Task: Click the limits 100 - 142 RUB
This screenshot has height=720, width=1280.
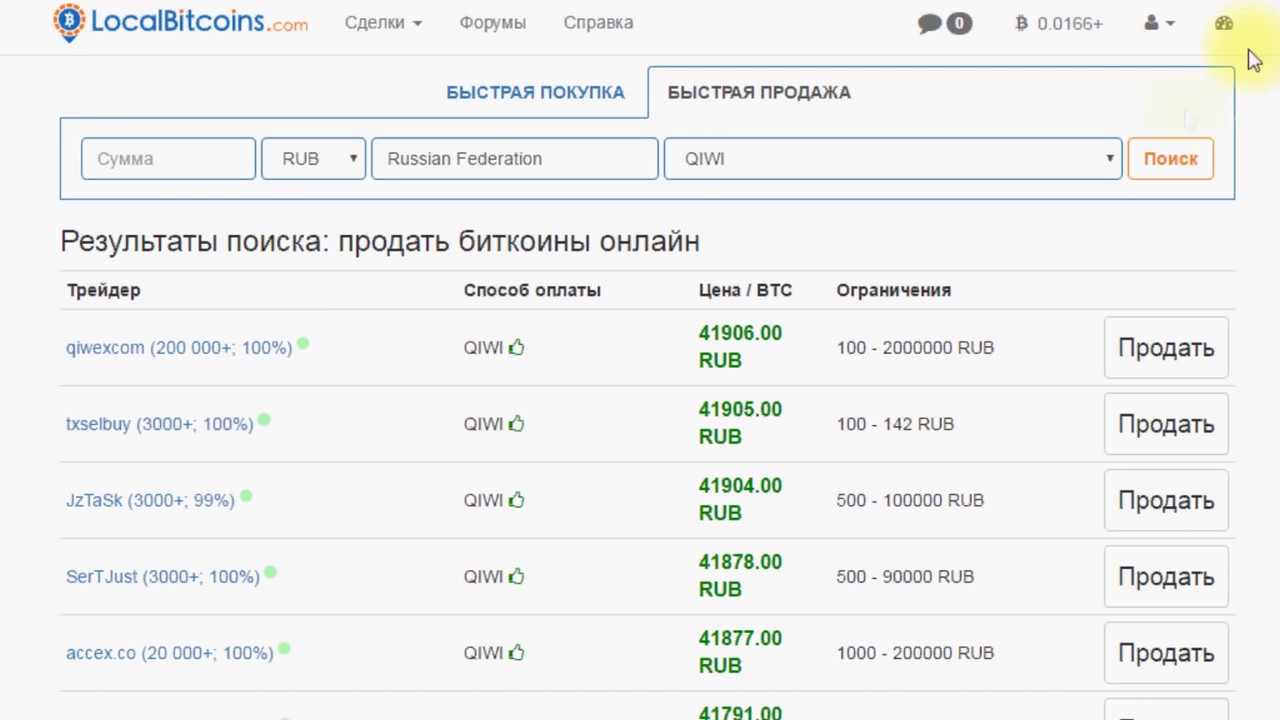Action: pos(895,424)
